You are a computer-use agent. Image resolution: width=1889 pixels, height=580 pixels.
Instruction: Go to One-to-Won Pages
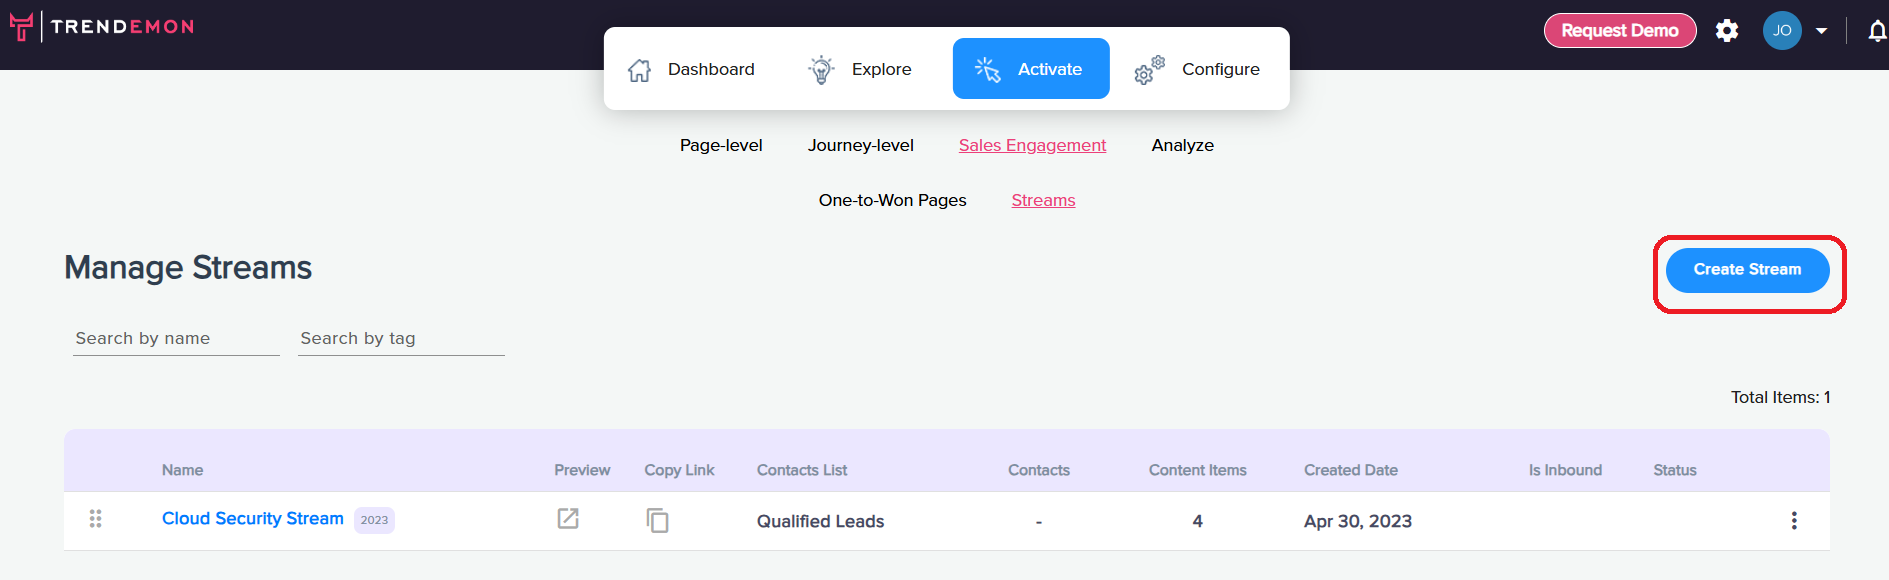pyautogui.click(x=893, y=200)
